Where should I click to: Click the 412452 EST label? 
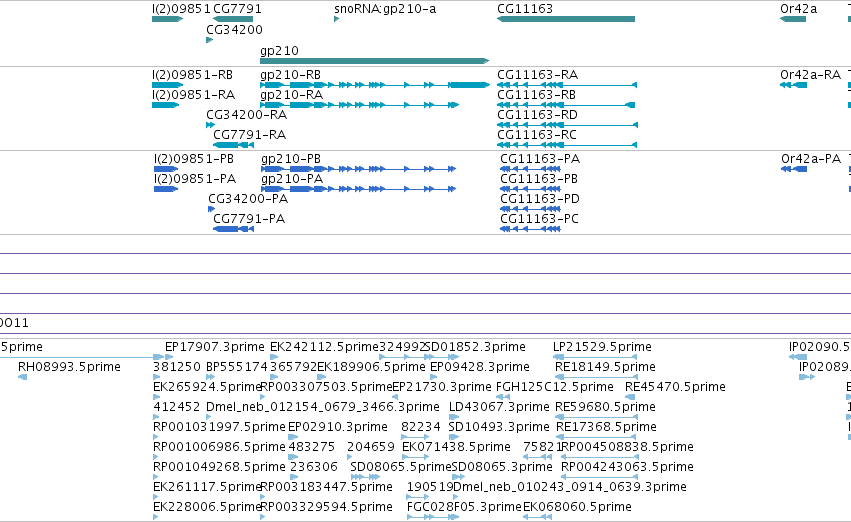[x=177, y=407]
